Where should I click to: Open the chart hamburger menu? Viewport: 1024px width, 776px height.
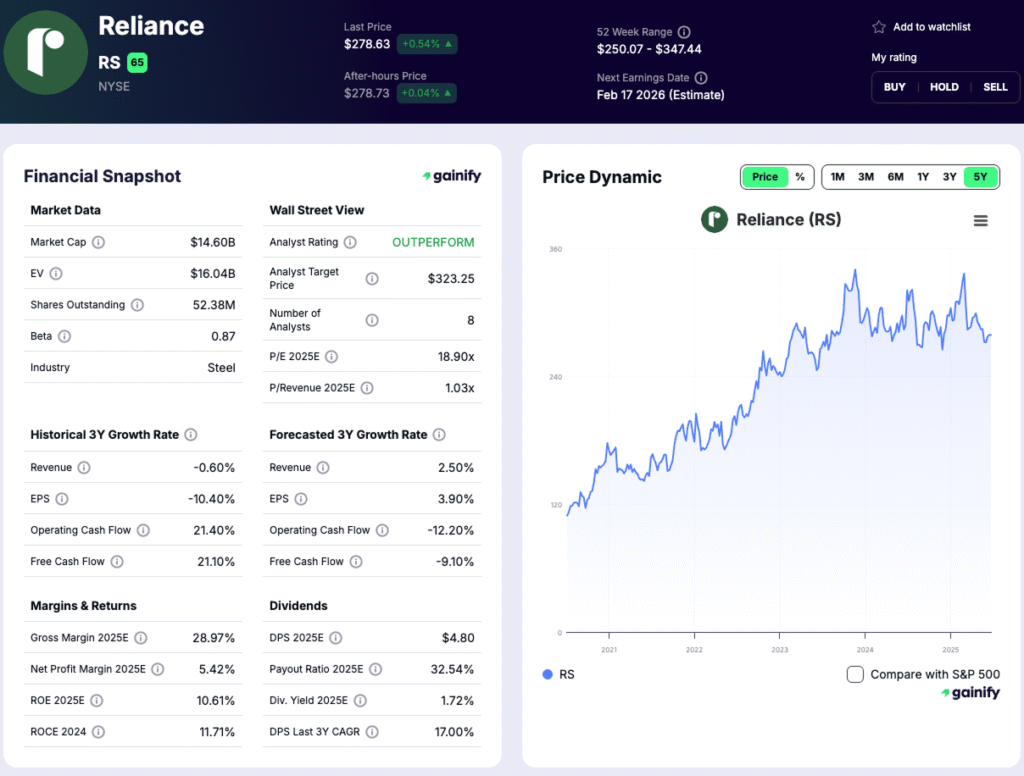[x=981, y=220]
